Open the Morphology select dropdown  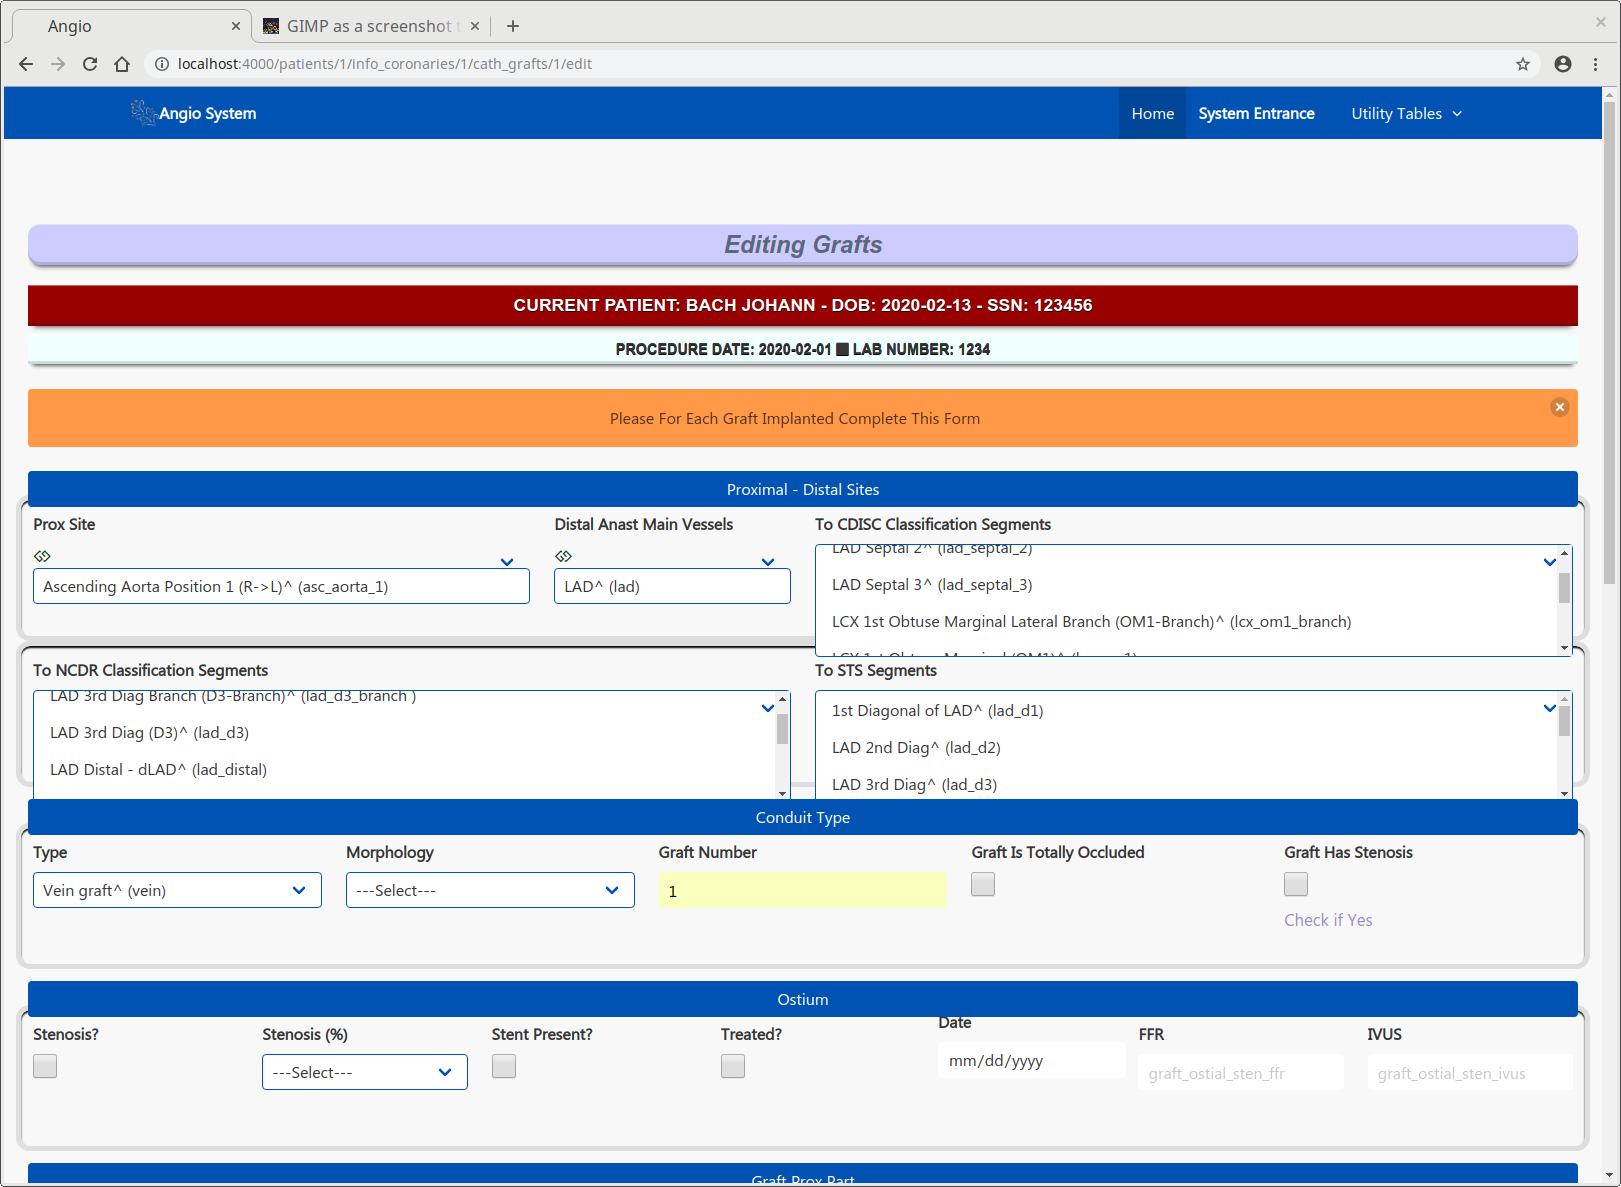(490, 890)
